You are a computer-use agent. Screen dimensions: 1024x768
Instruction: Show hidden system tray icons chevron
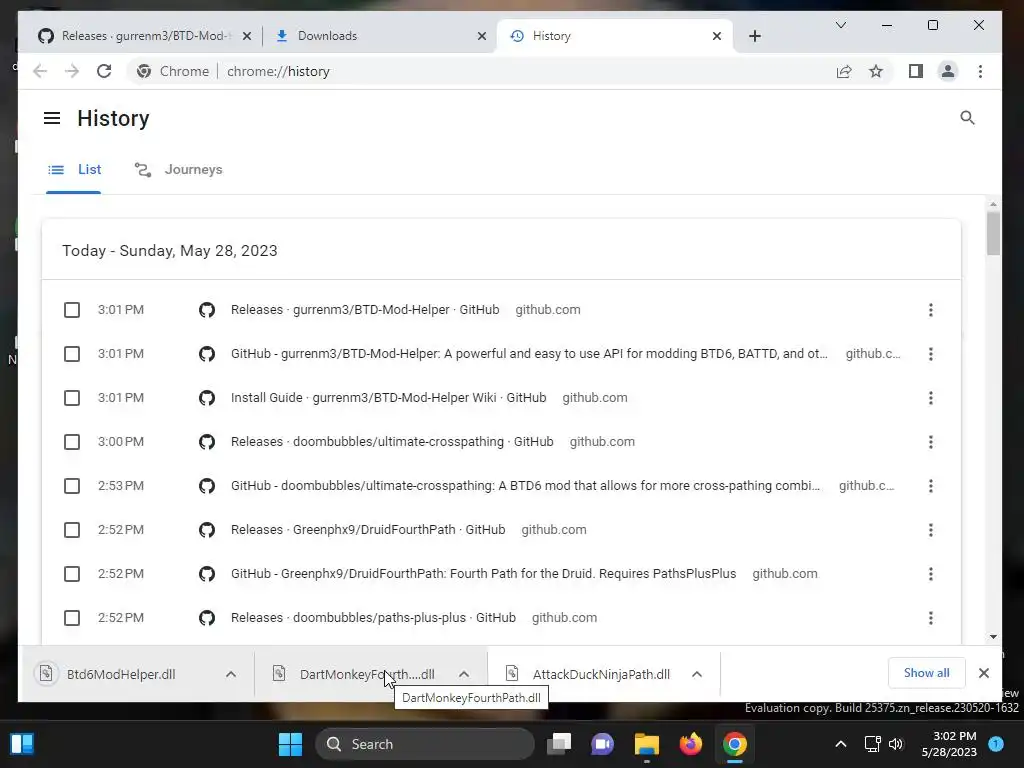pos(840,744)
